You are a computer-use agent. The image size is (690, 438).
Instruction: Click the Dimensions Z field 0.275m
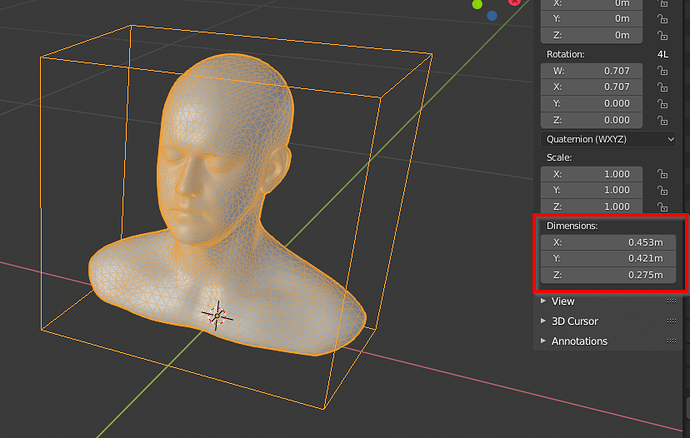[x=609, y=275]
